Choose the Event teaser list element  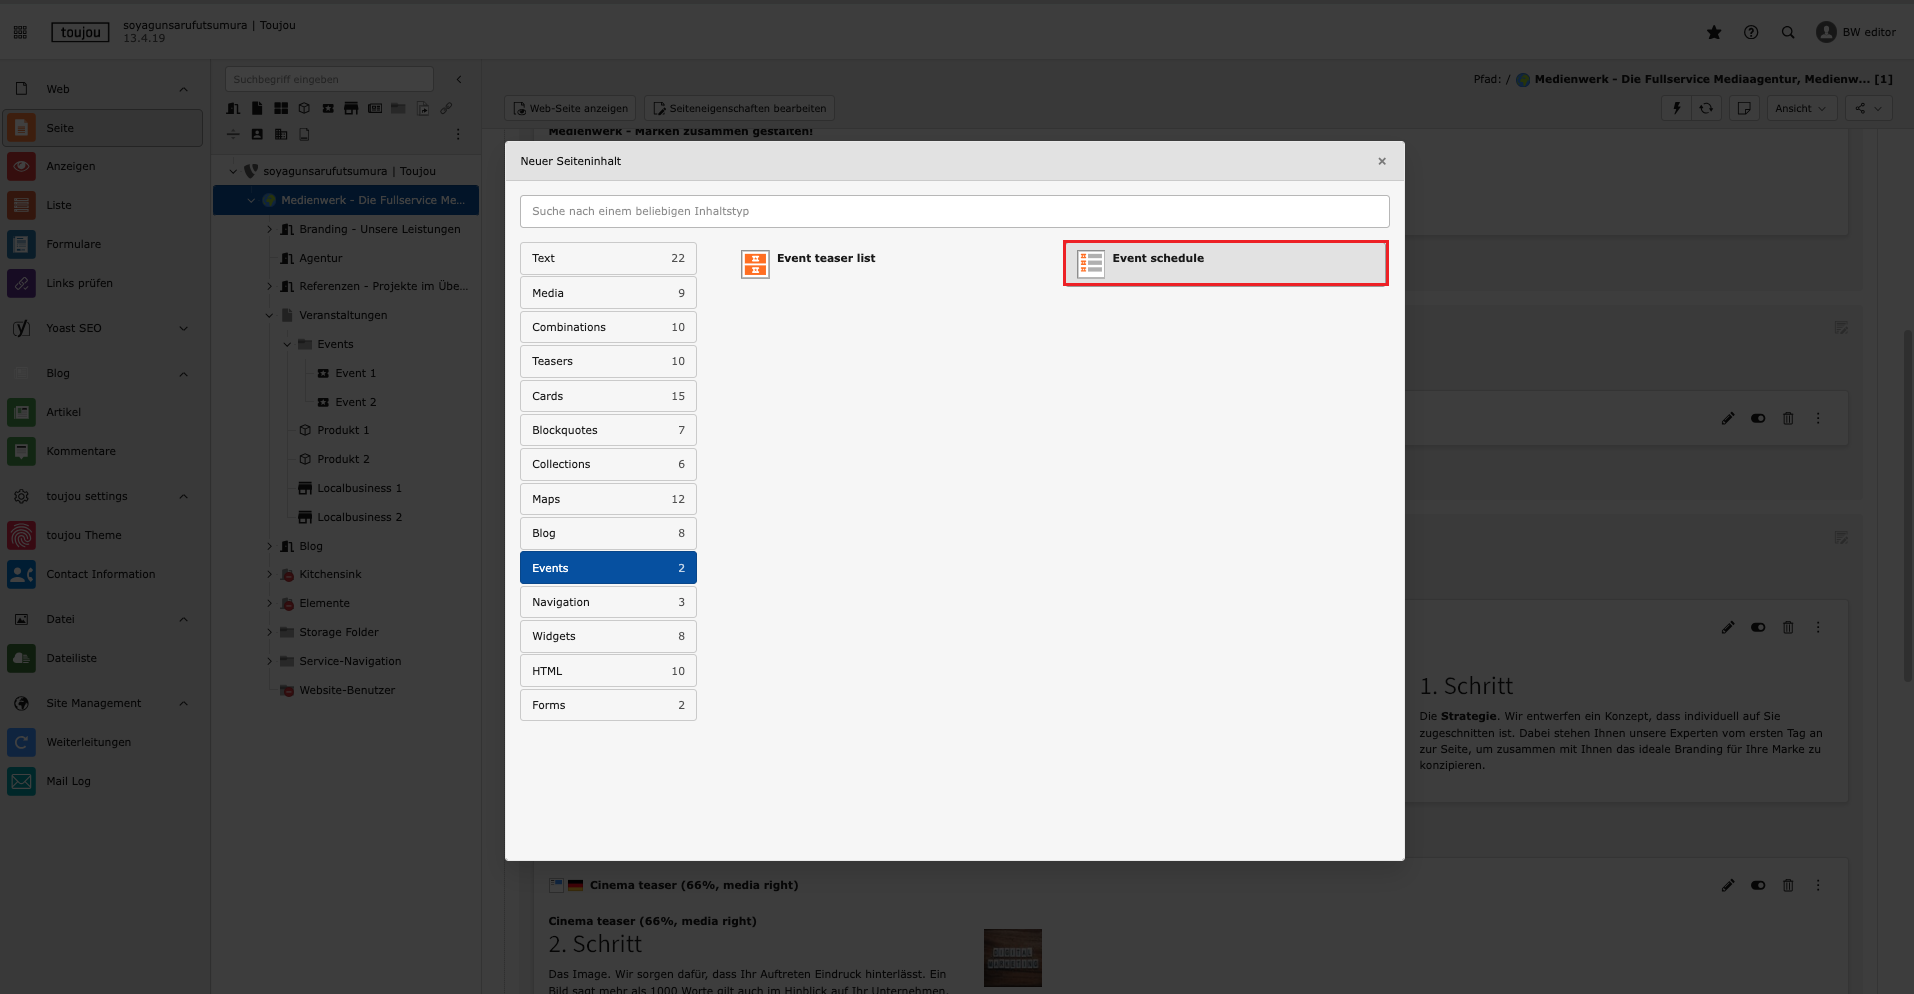coord(825,259)
